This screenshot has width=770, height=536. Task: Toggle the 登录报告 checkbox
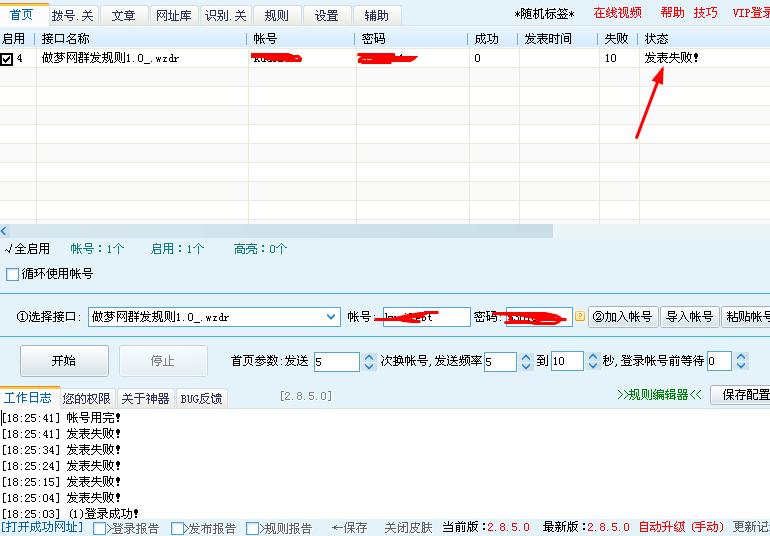[x=100, y=528]
